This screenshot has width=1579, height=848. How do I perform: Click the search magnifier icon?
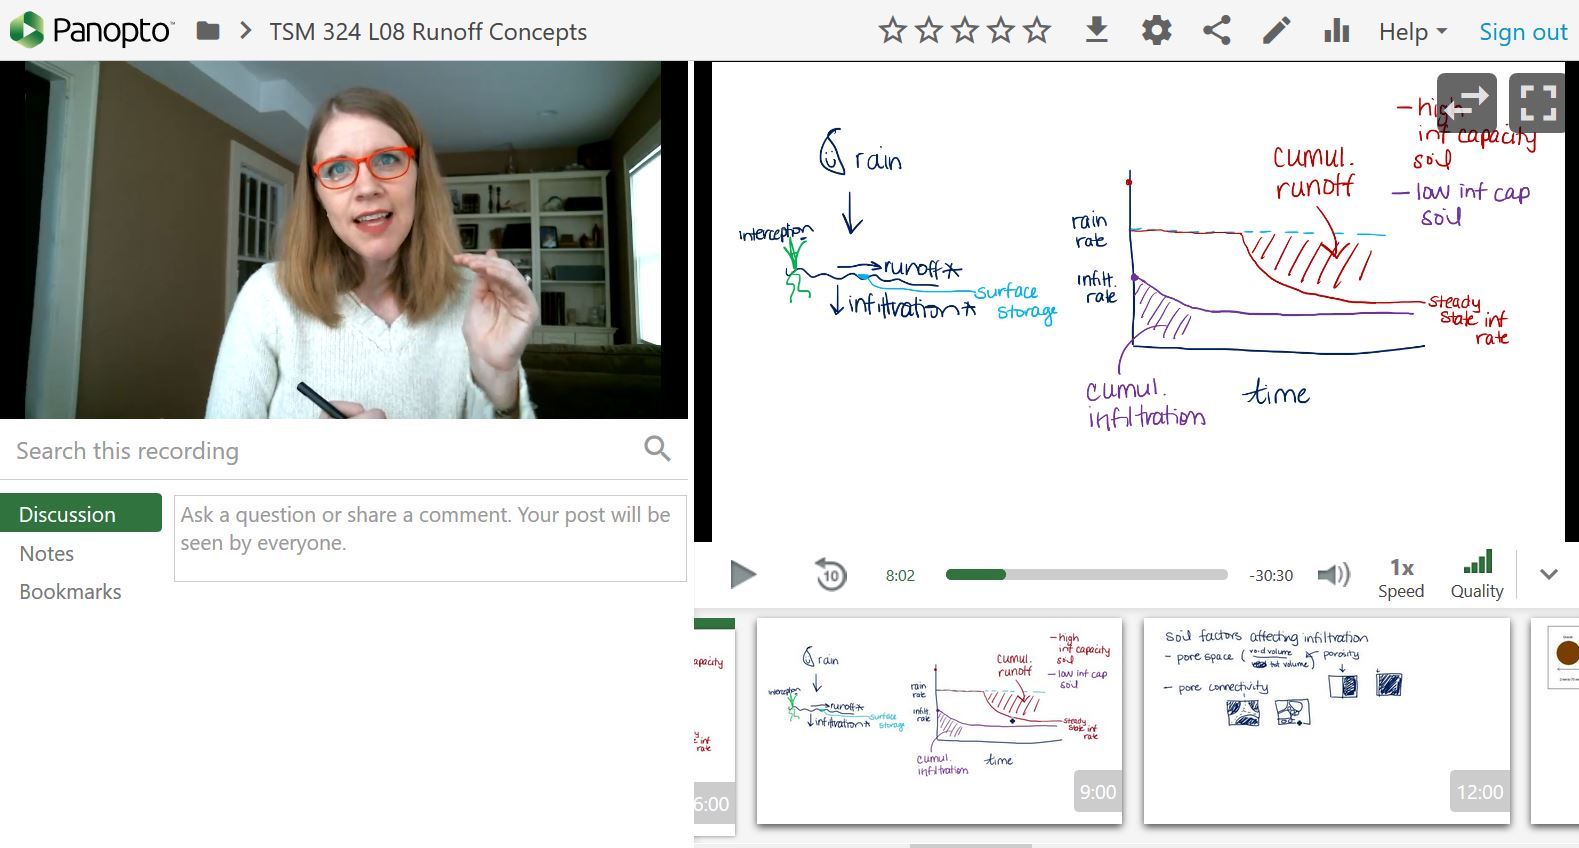(657, 449)
